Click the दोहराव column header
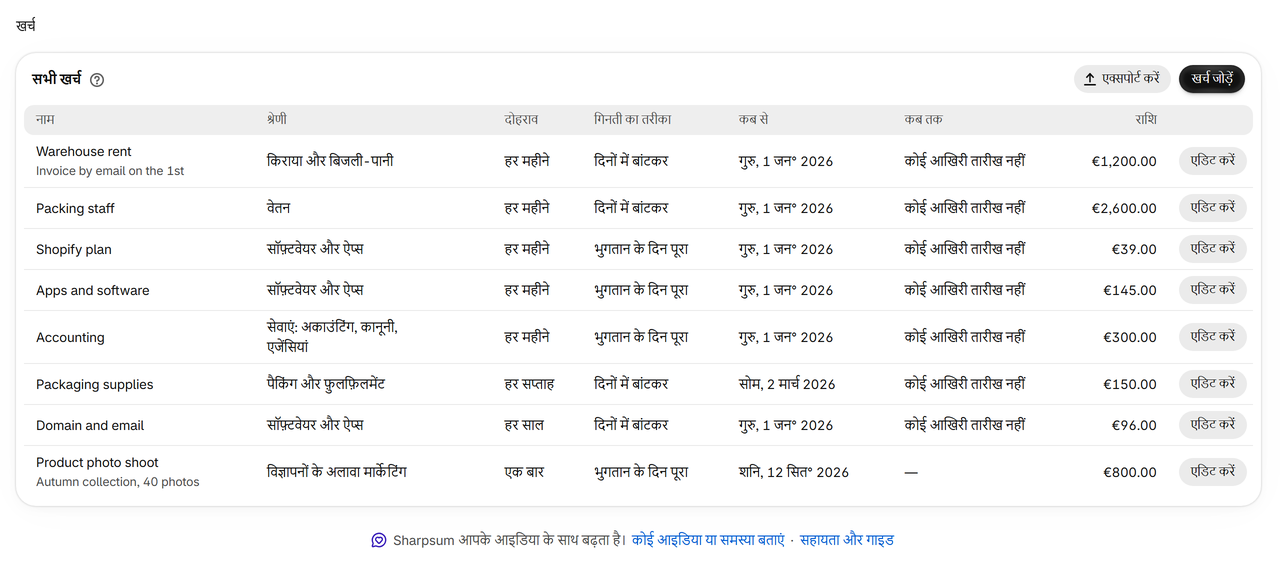Viewport: 1280px width, 574px height. (521, 119)
